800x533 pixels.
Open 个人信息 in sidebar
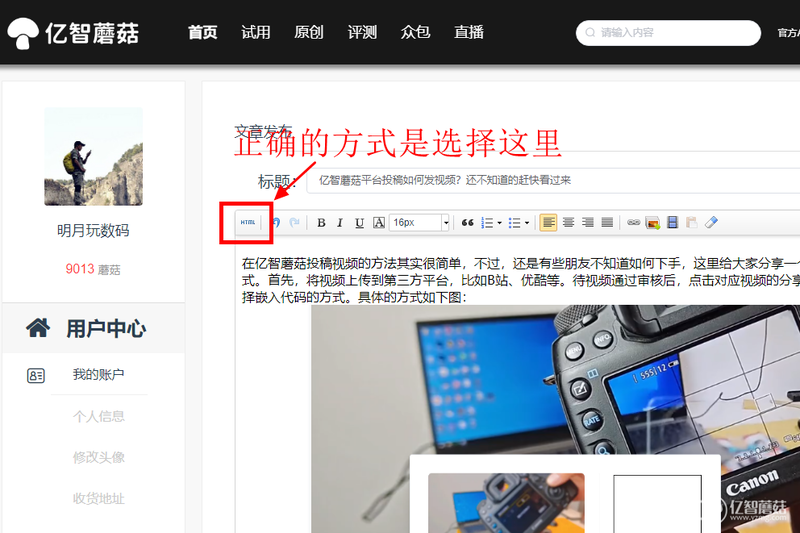[98, 416]
